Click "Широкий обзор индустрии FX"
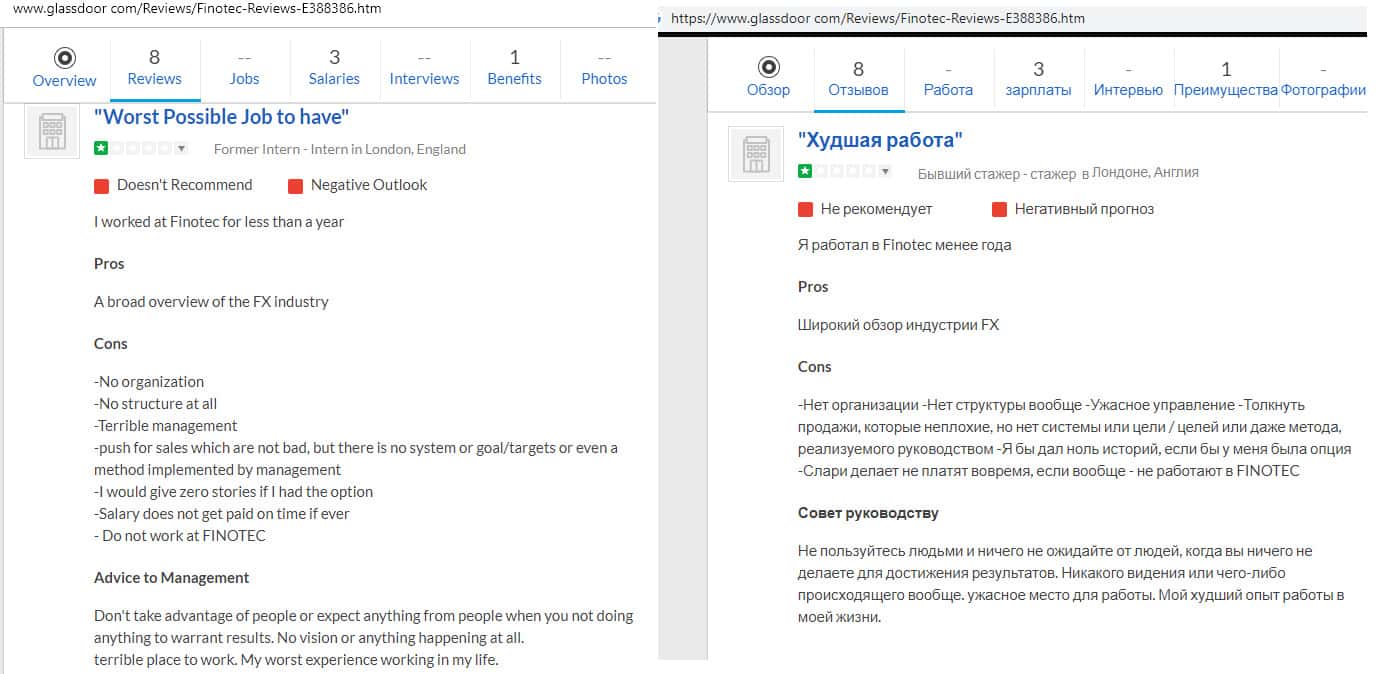This screenshot has width=1378, height=674. pyautogui.click(x=898, y=325)
